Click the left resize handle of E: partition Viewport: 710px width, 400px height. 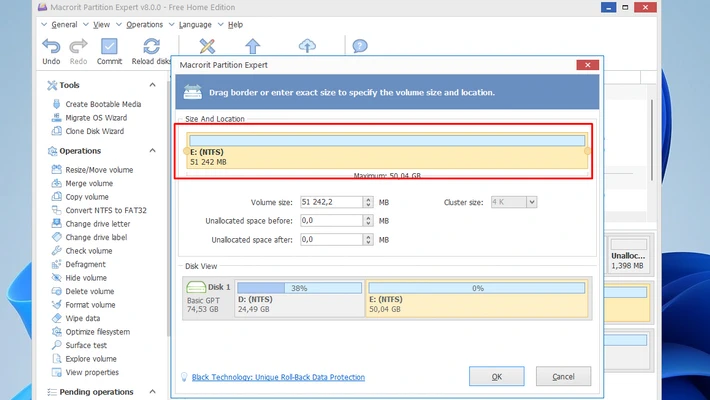[x=186, y=151]
